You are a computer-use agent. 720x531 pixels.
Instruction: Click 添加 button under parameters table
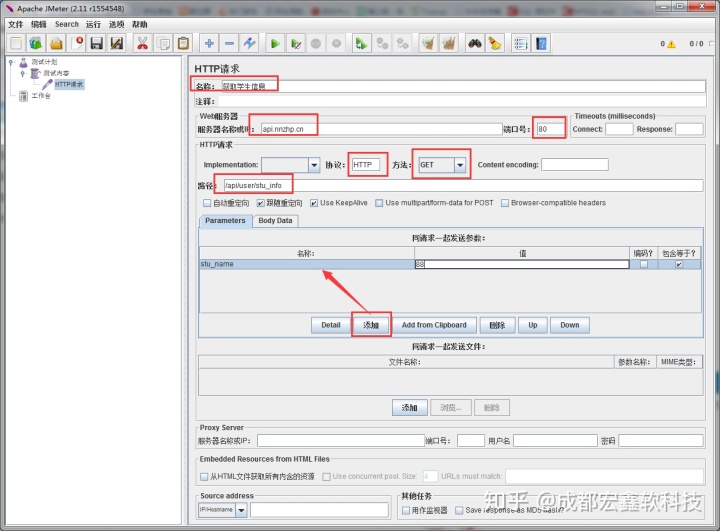coord(371,325)
